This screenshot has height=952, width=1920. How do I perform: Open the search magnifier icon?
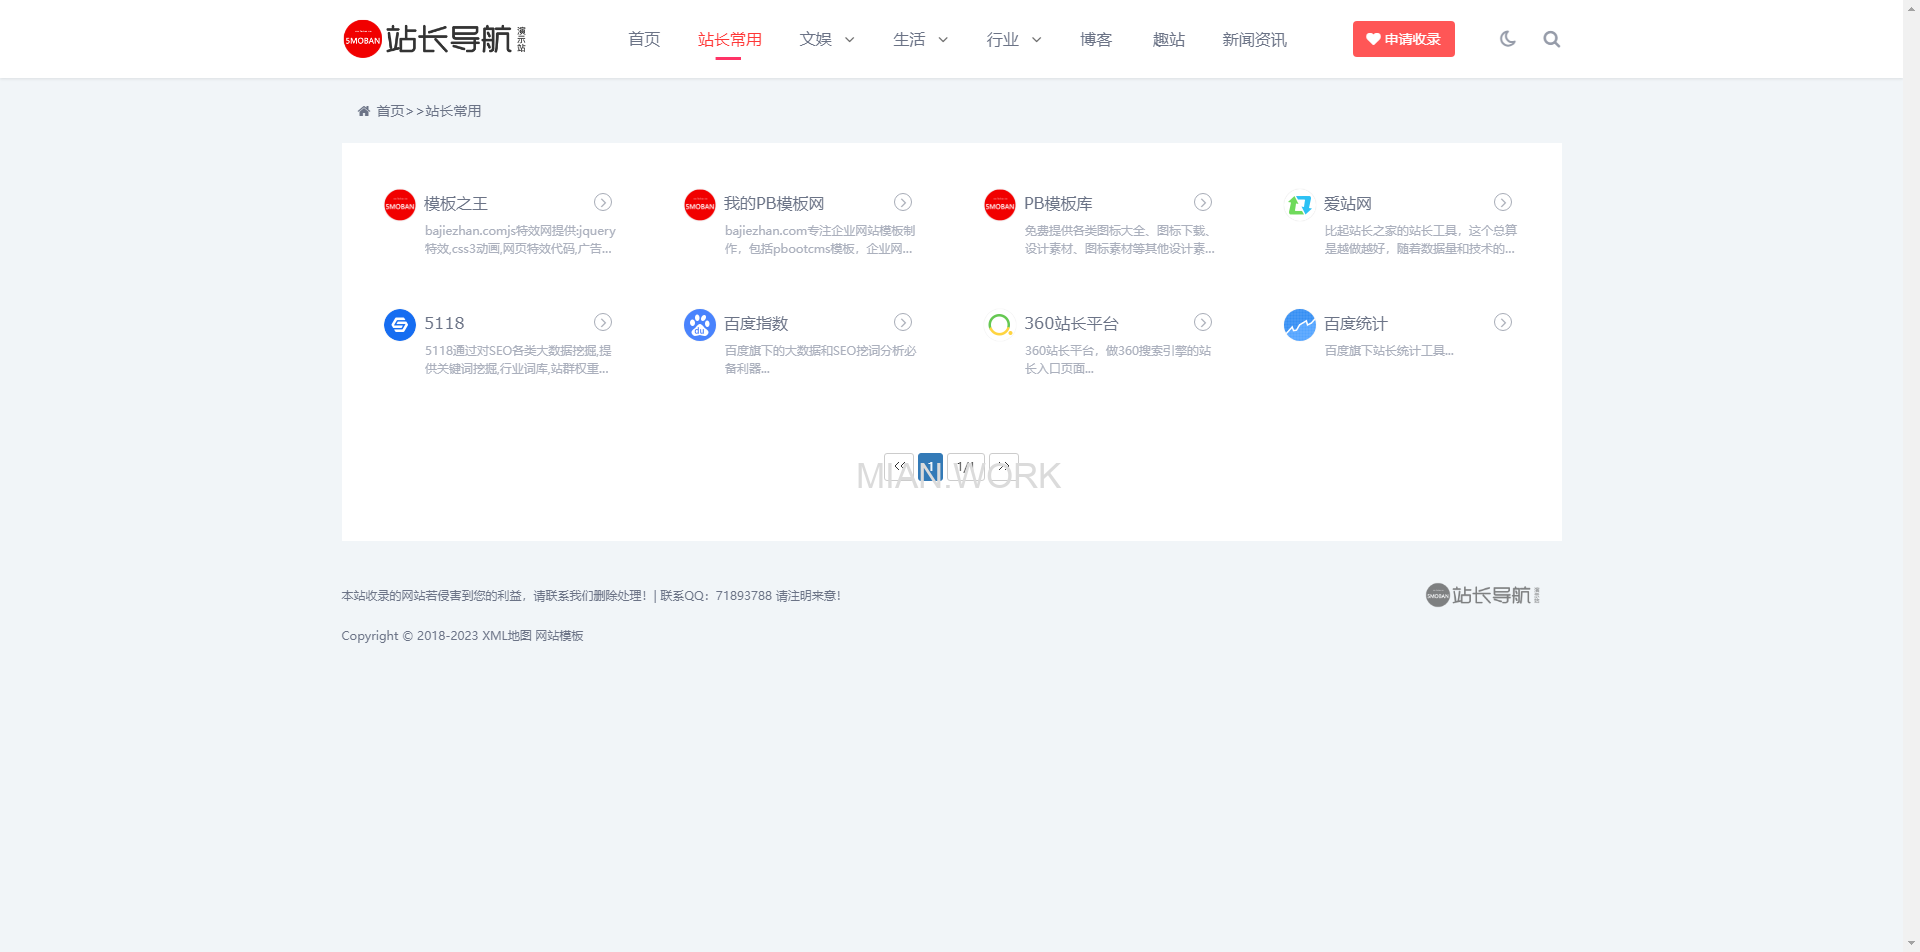tap(1551, 39)
